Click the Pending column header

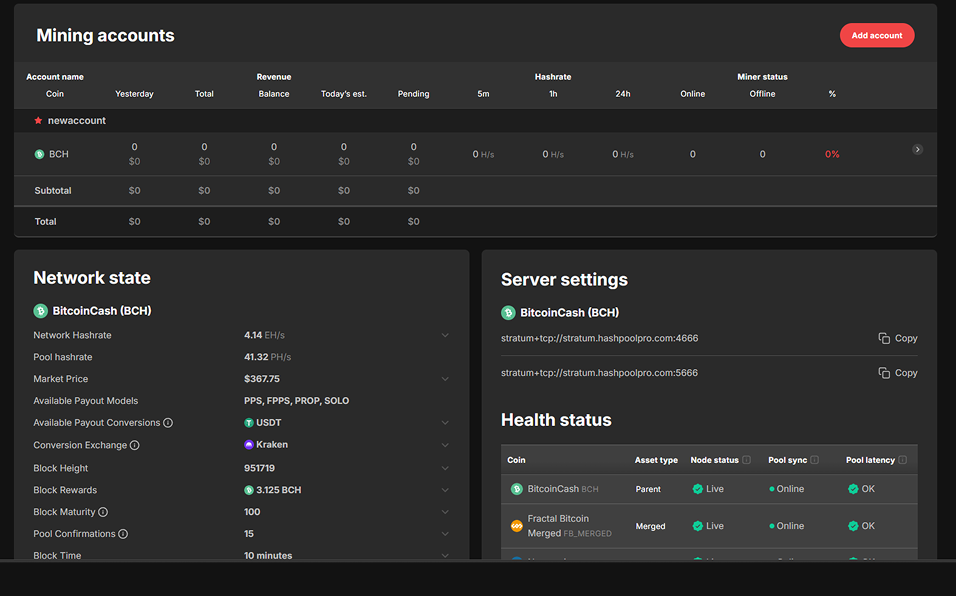(413, 94)
